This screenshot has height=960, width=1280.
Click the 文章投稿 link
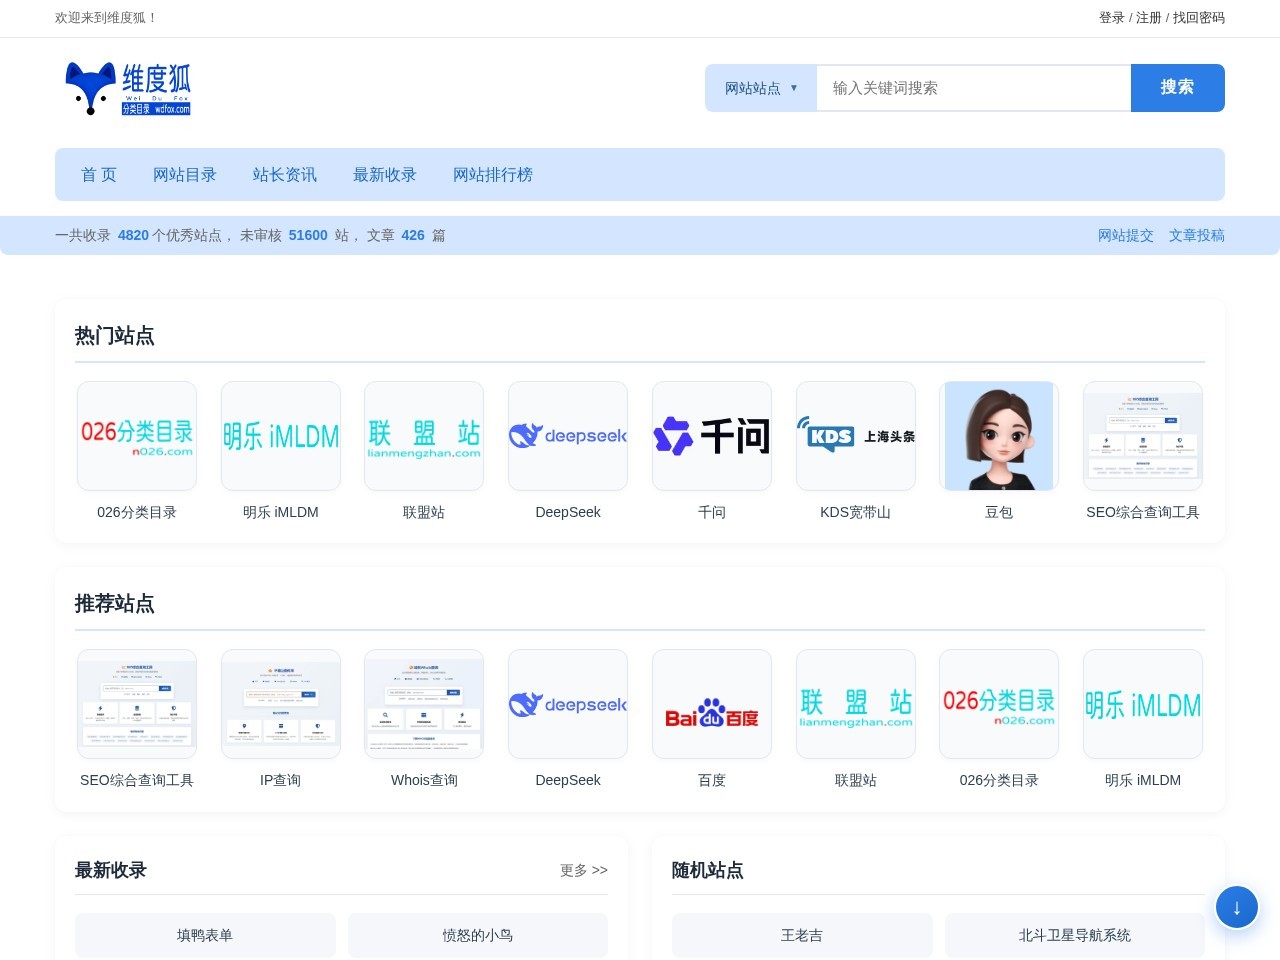[1197, 235]
